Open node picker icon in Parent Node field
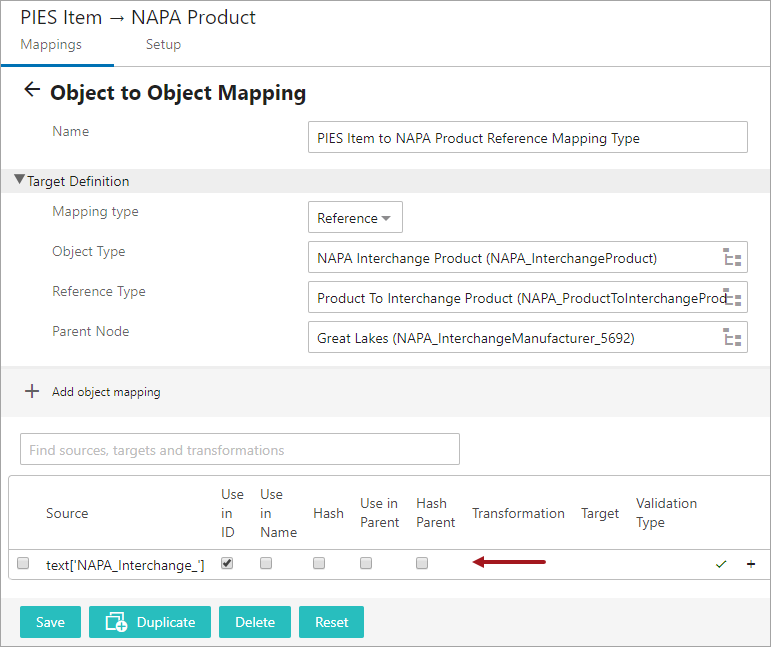Image resolution: width=771 pixels, height=647 pixels. click(x=732, y=337)
